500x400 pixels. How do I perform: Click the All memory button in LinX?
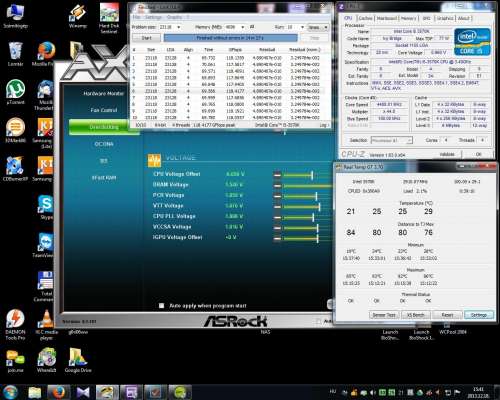pyautogui.click(x=252, y=27)
